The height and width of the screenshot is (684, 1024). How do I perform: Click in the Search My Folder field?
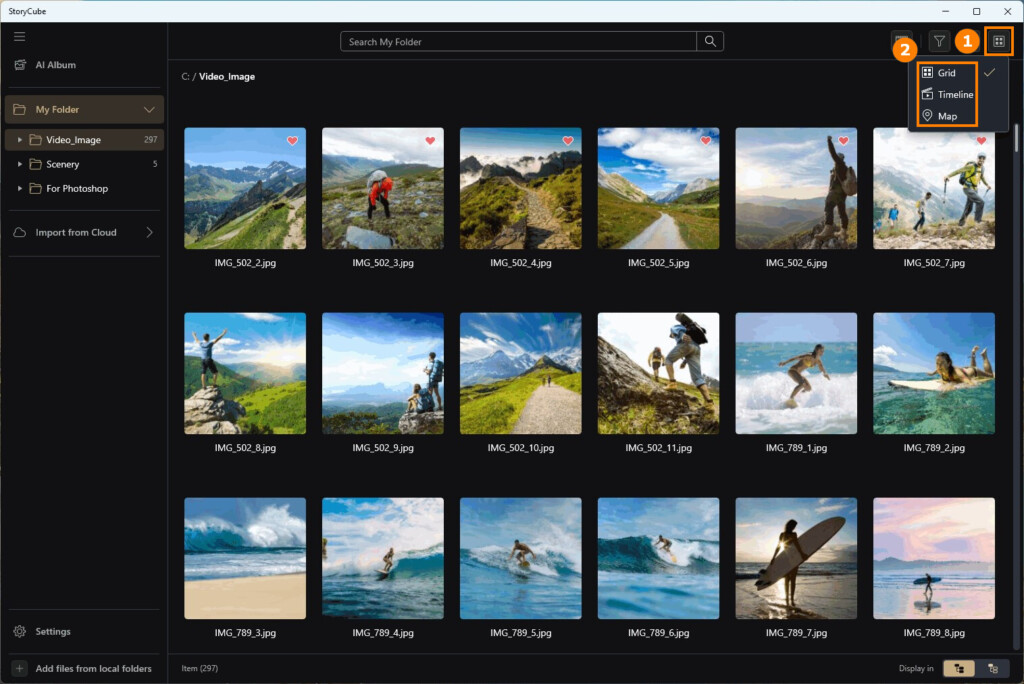(519, 42)
